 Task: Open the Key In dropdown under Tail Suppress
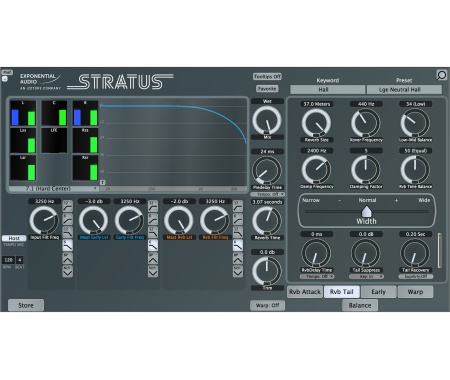(366, 277)
